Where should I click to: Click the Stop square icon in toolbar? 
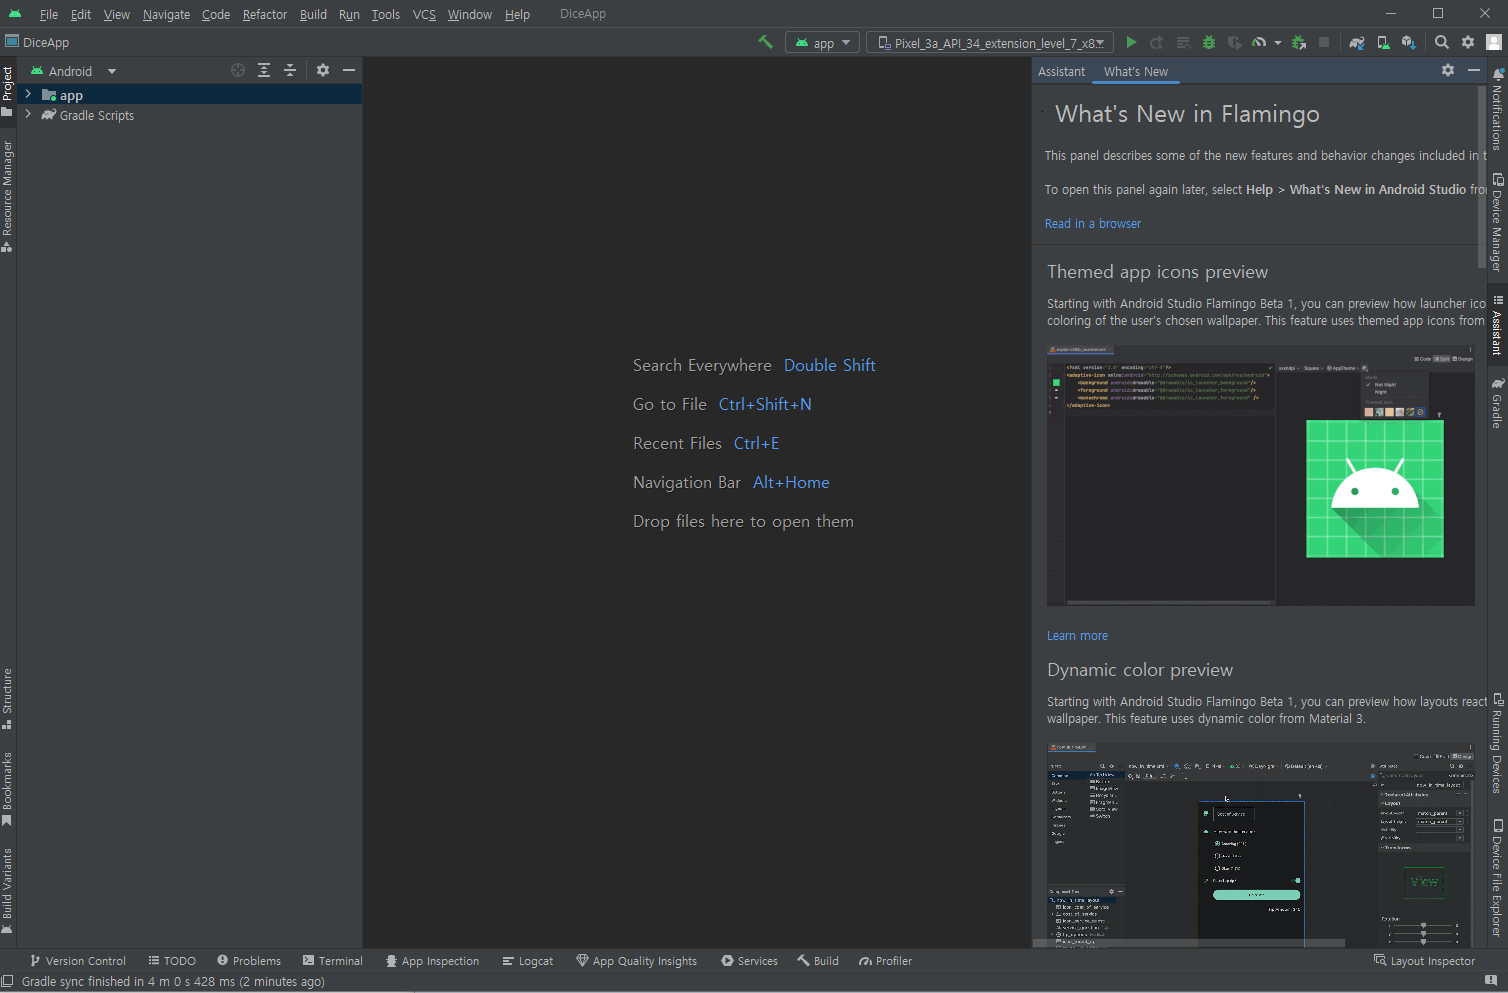tap(1324, 42)
